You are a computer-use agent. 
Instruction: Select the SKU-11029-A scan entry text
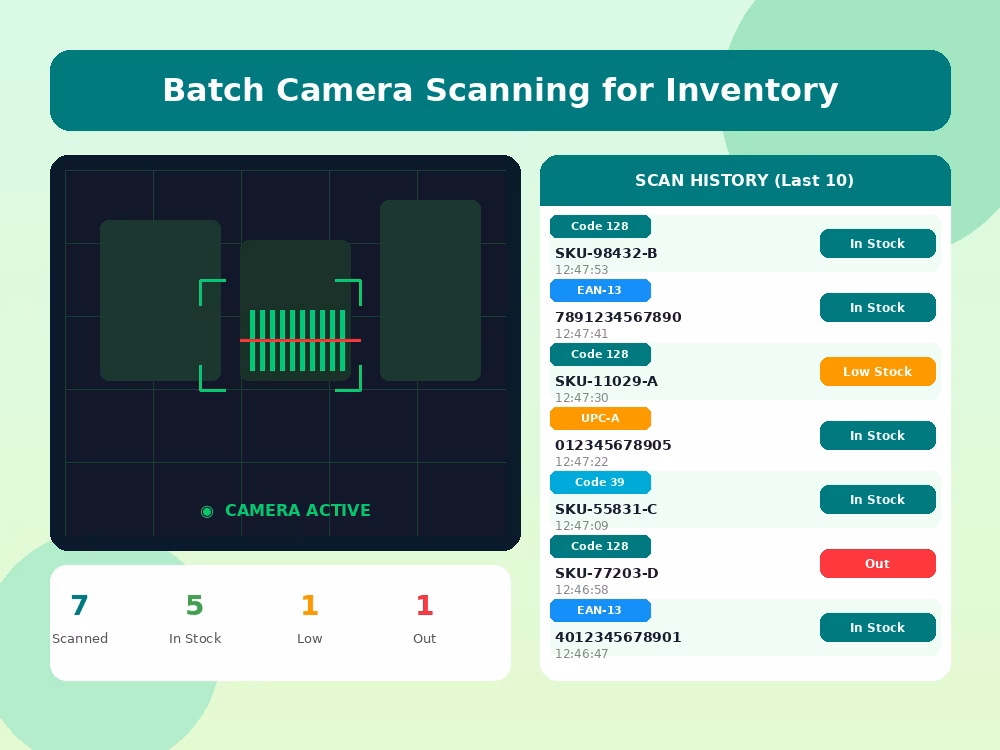pyautogui.click(x=606, y=381)
